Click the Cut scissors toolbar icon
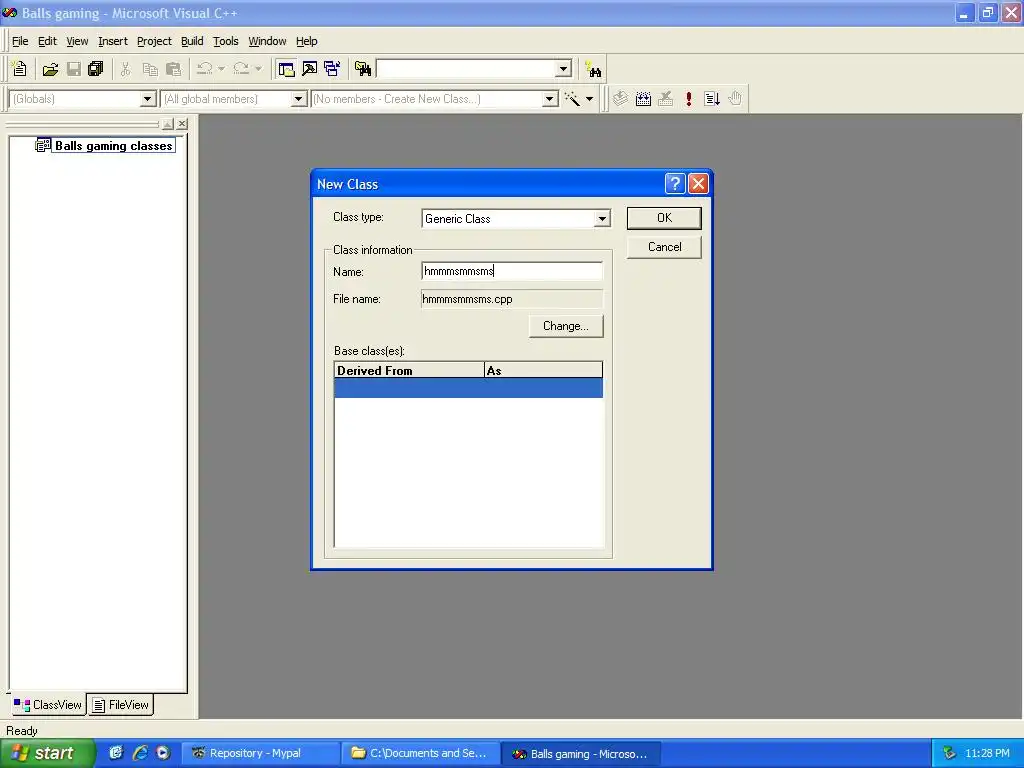Screen dimensions: 1024x768 coord(125,69)
